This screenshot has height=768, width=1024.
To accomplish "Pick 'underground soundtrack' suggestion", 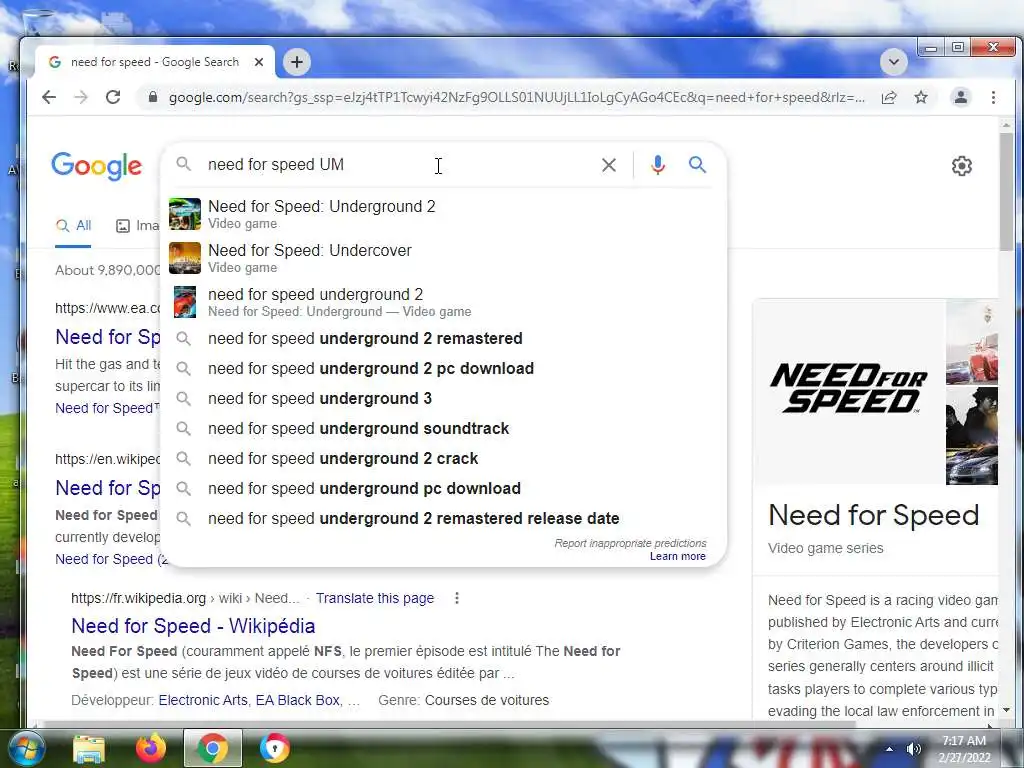I will point(443,428).
